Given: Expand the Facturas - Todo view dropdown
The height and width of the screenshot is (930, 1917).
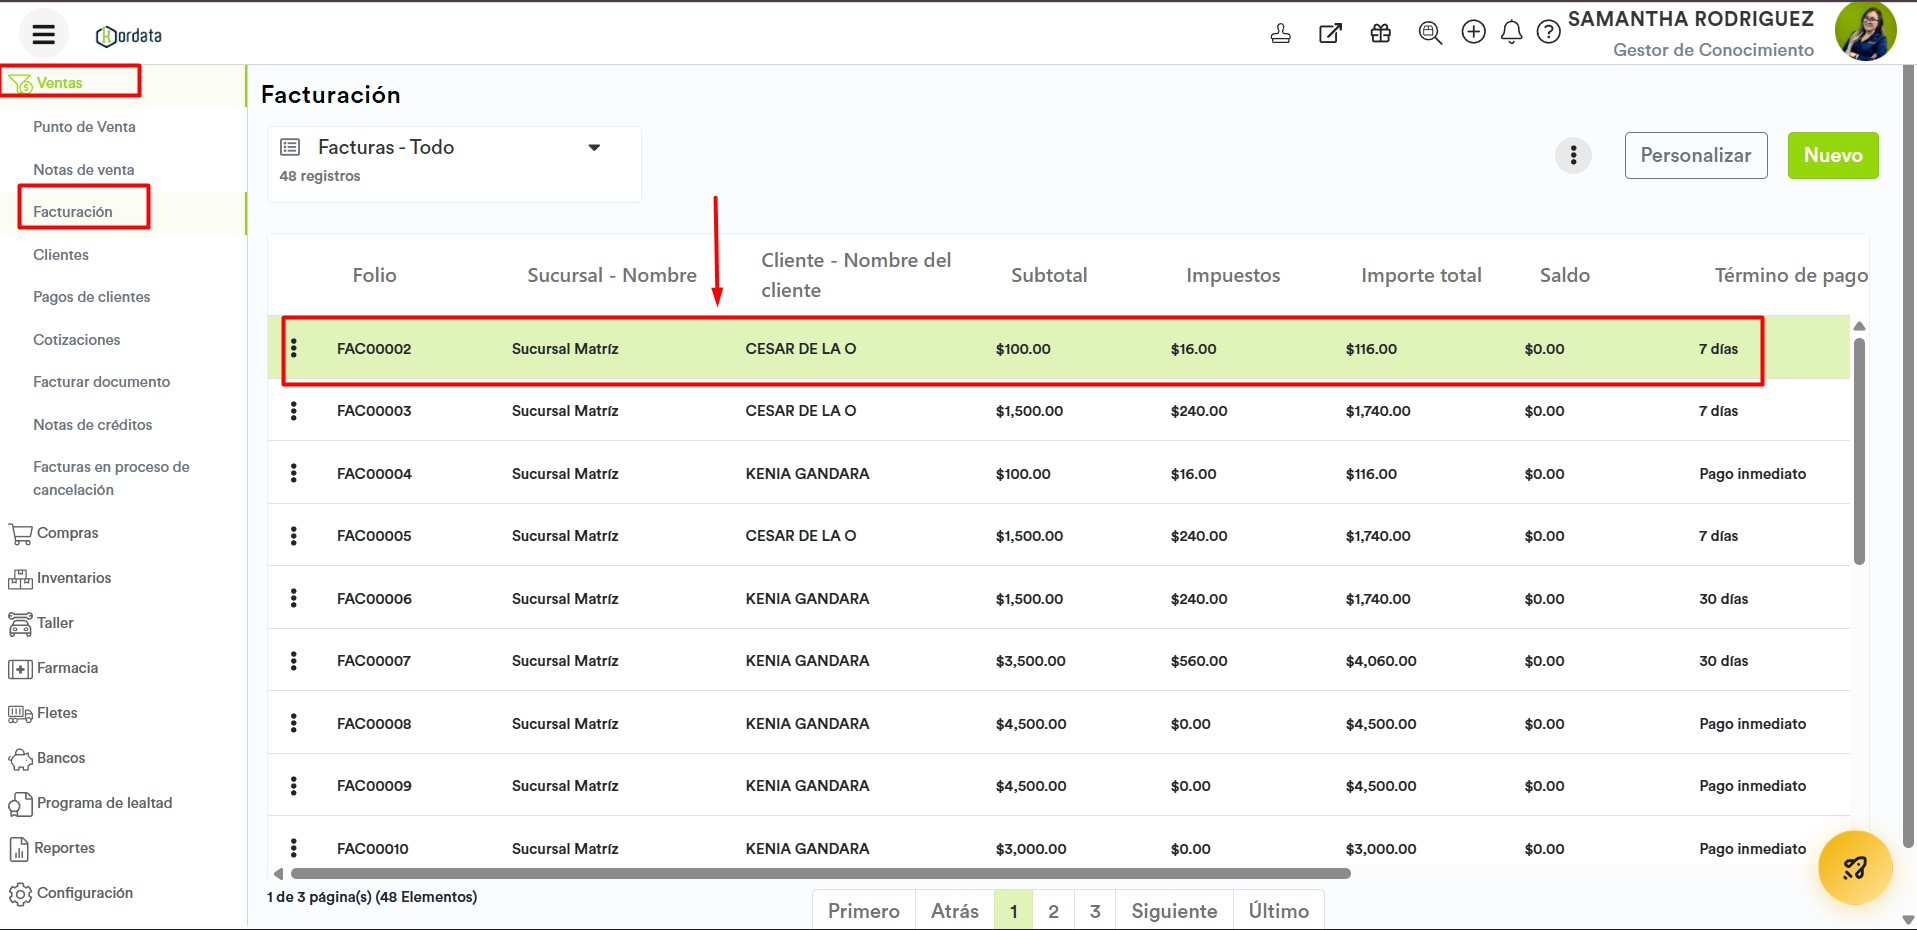Looking at the screenshot, I should point(594,147).
